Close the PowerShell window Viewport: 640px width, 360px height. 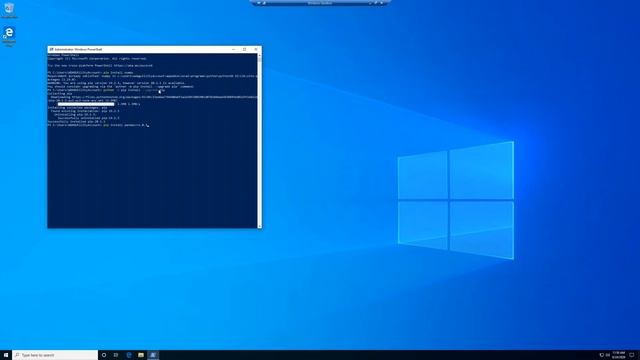(x=256, y=49)
